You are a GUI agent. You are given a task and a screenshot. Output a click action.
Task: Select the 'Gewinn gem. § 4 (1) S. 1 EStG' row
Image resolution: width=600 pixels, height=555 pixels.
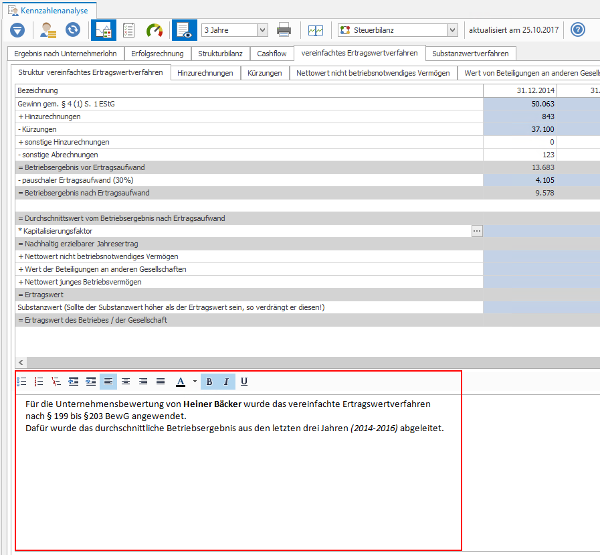pyautogui.click(x=249, y=104)
